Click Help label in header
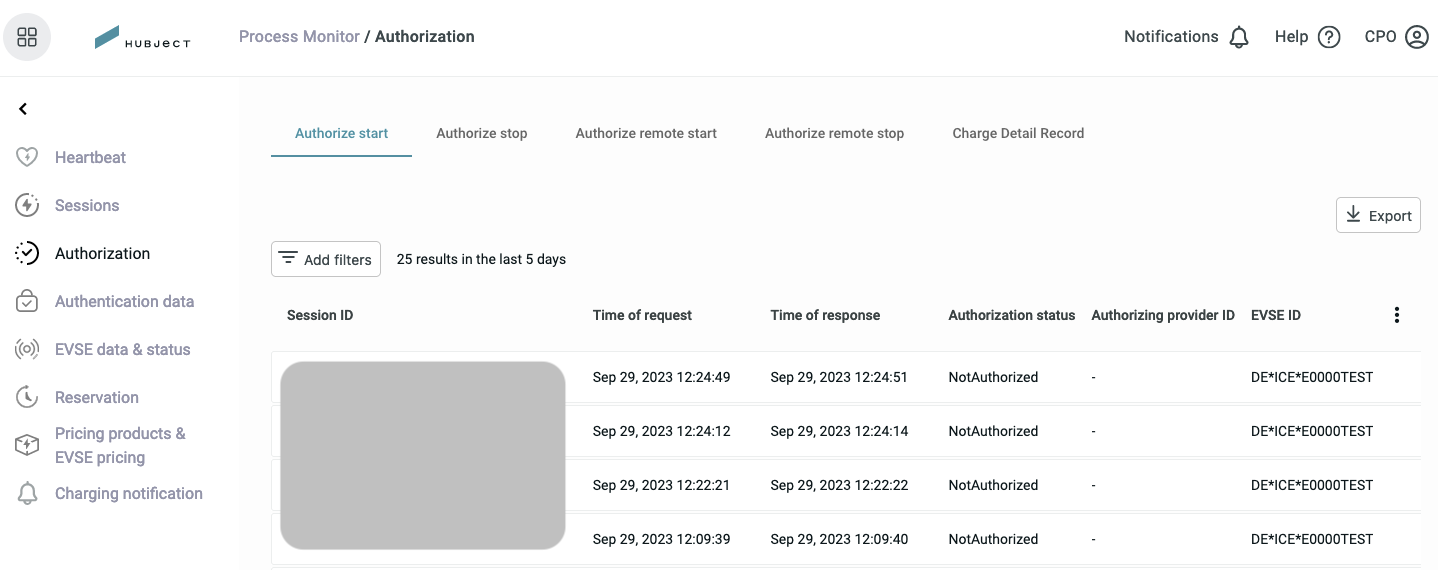Screen dimensions: 1438x570 [1291, 36]
